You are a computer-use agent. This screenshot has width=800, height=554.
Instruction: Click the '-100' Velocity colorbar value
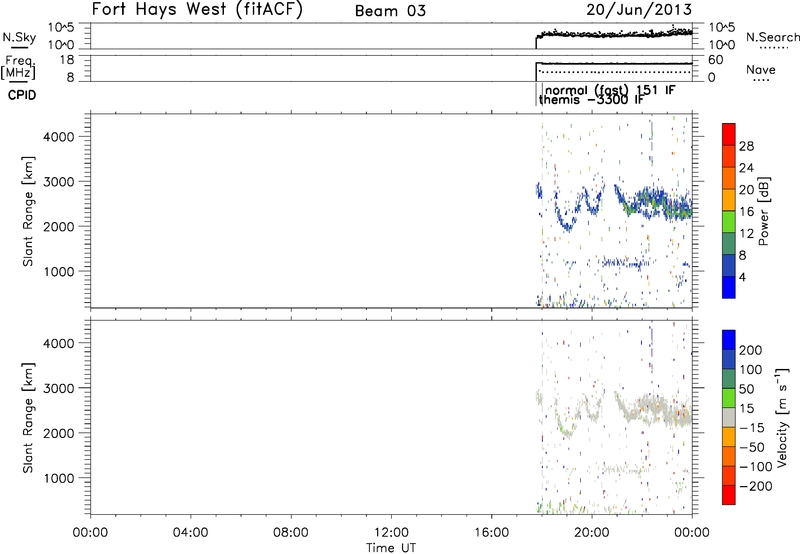click(755, 467)
